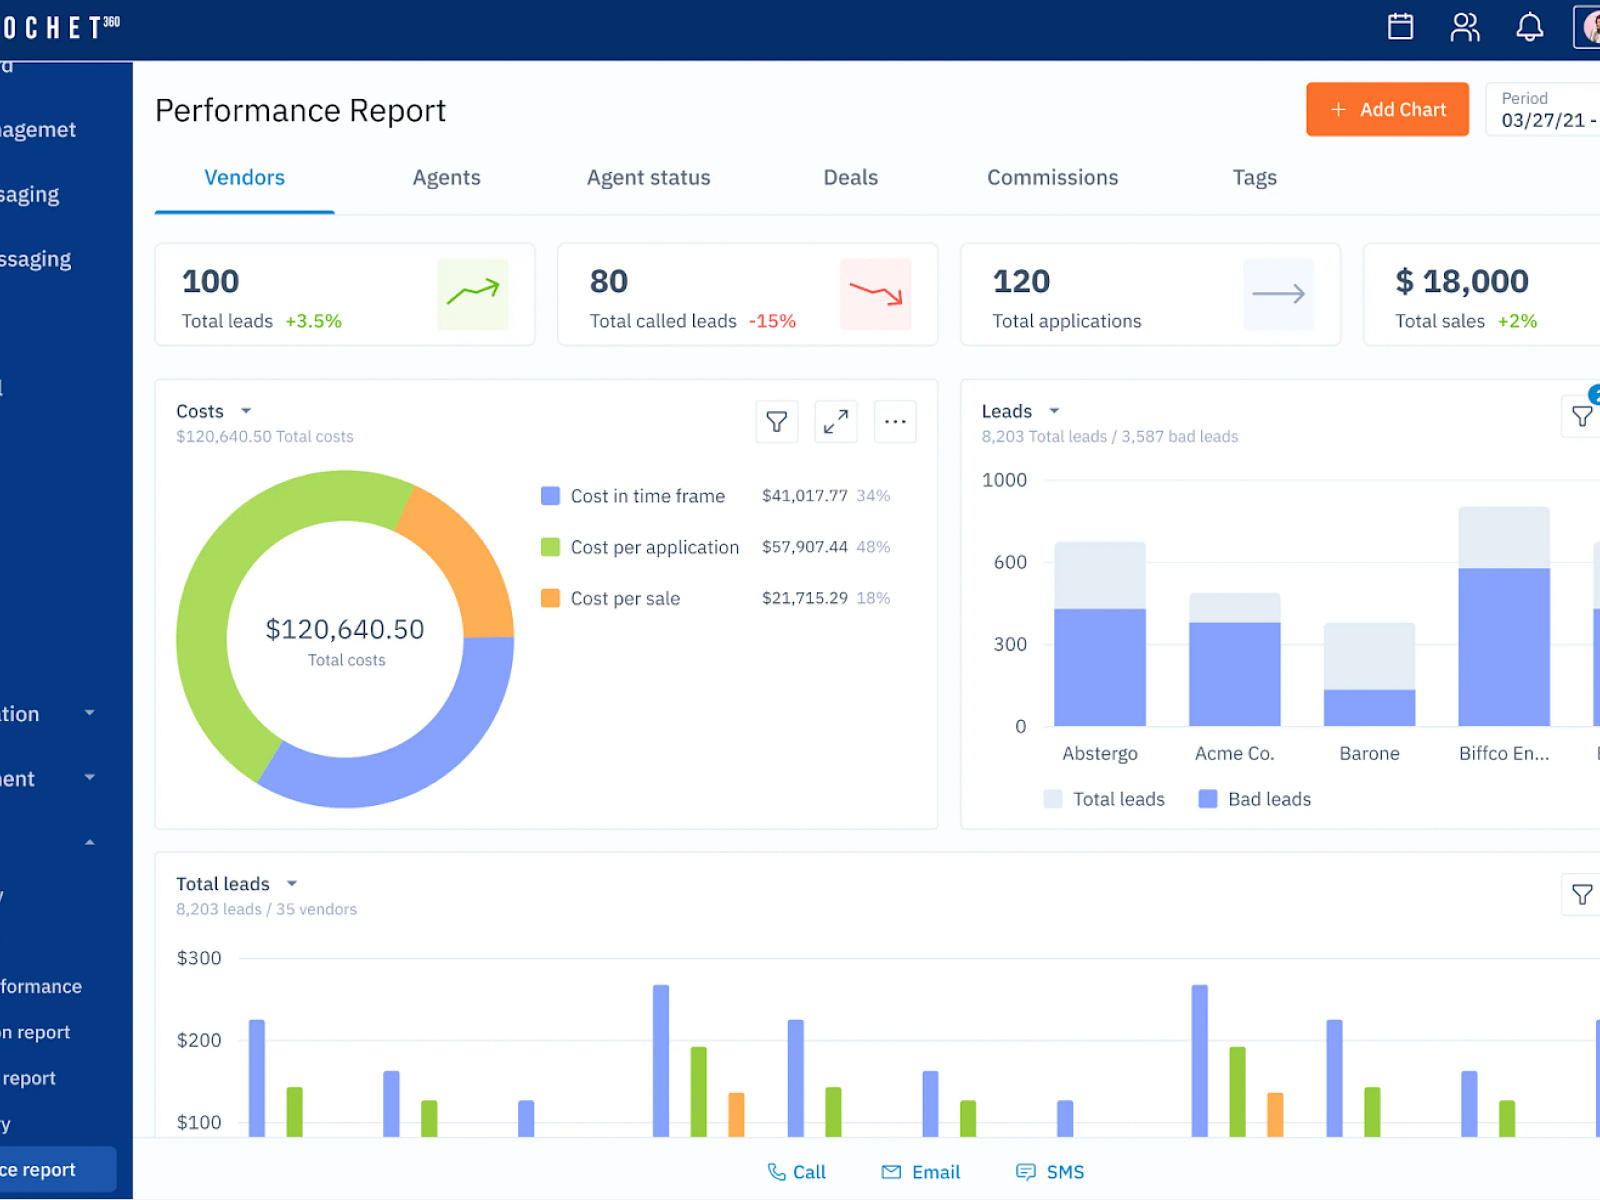Image resolution: width=1600 pixels, height=1200 pixels.
Task: Click the Barone bar in Leads chart
Action: (x=1369, y=674)
